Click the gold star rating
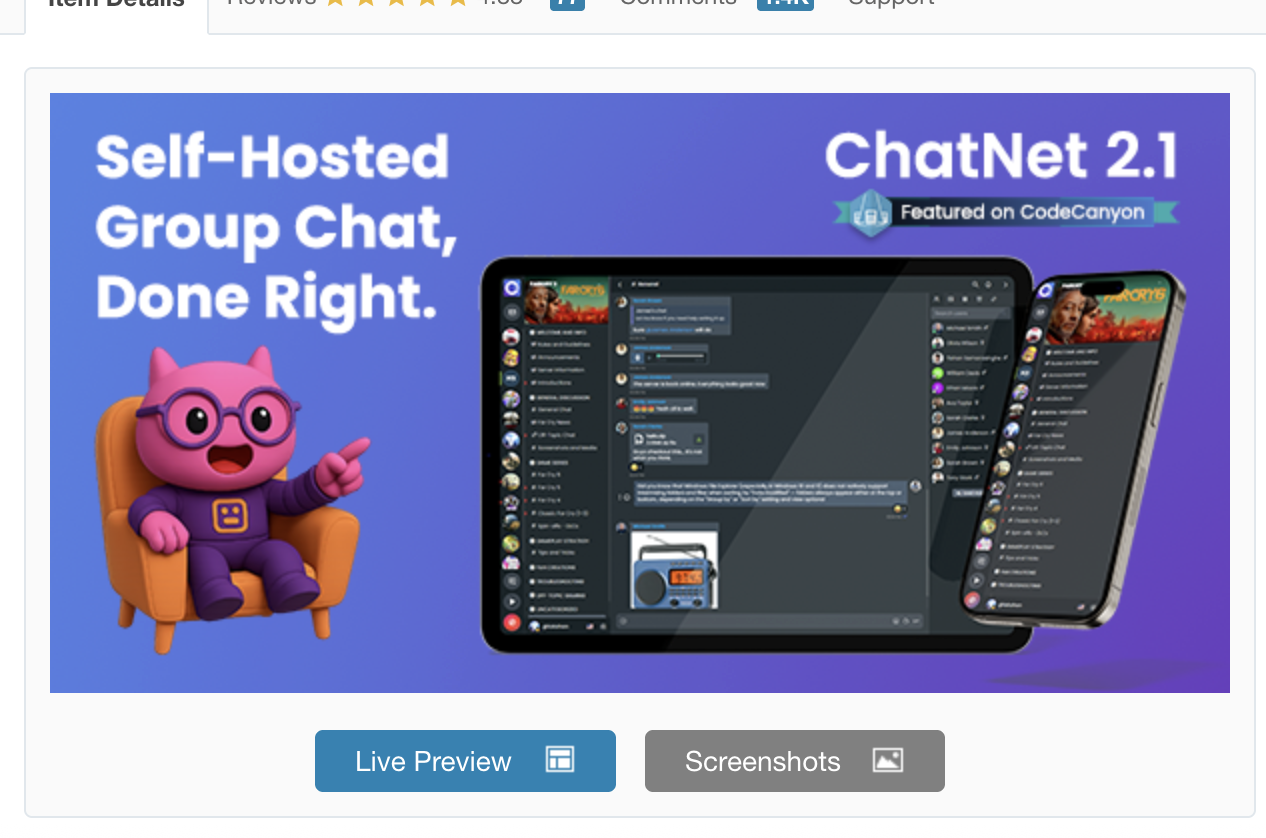Screen dimensions: 1266x838 tap(397, 3)
